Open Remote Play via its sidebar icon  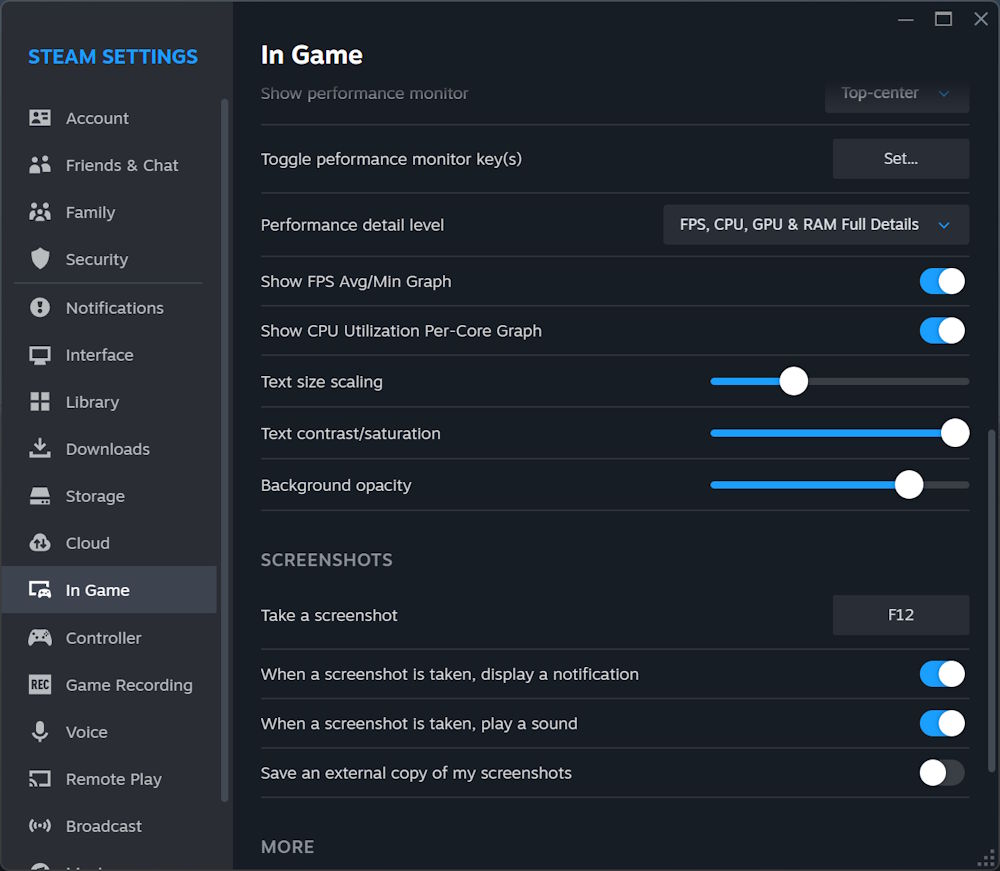point(39,779)
